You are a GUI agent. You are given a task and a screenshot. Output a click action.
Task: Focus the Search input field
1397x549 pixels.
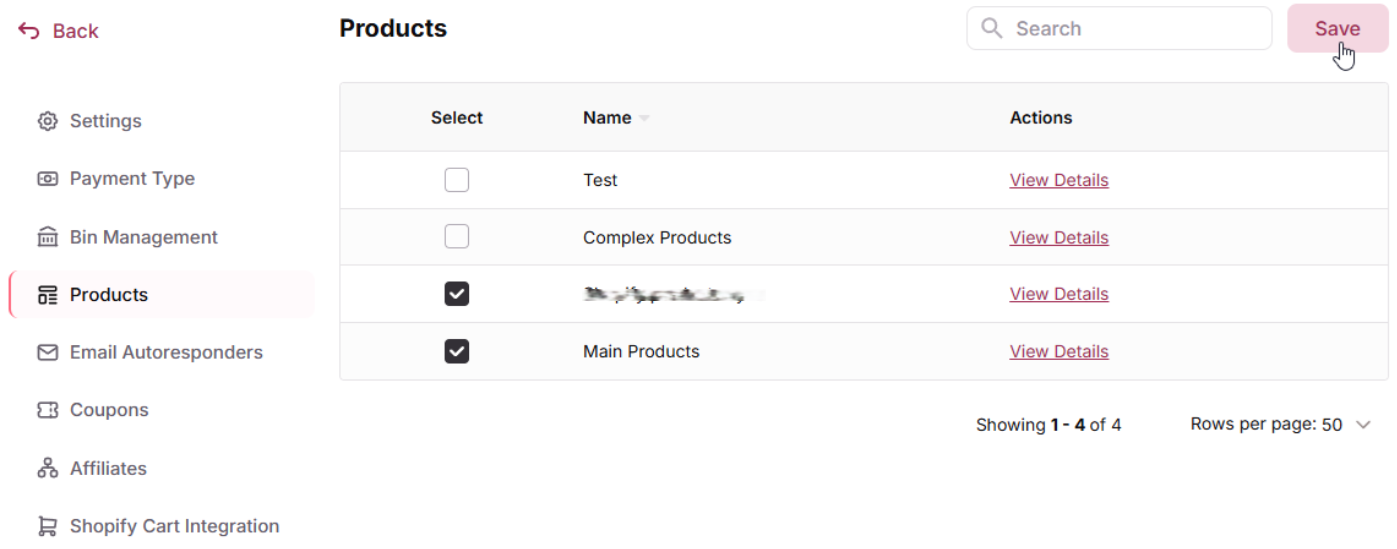[1119, 28]
